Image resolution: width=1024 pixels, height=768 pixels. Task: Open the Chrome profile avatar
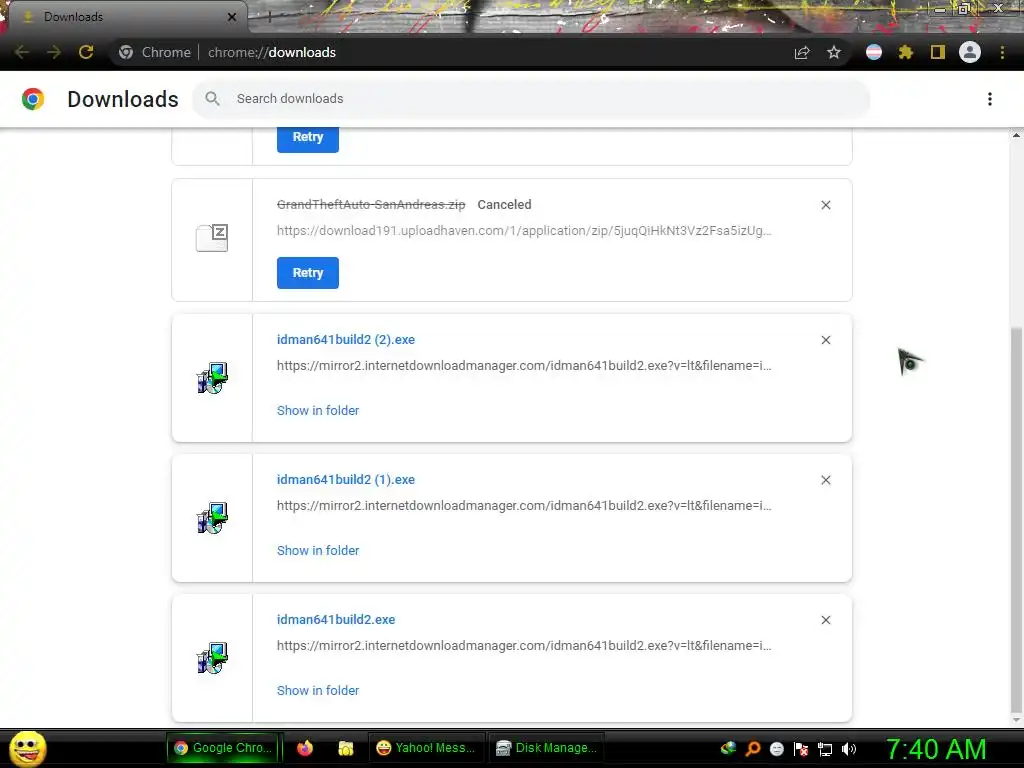[970, 52]
